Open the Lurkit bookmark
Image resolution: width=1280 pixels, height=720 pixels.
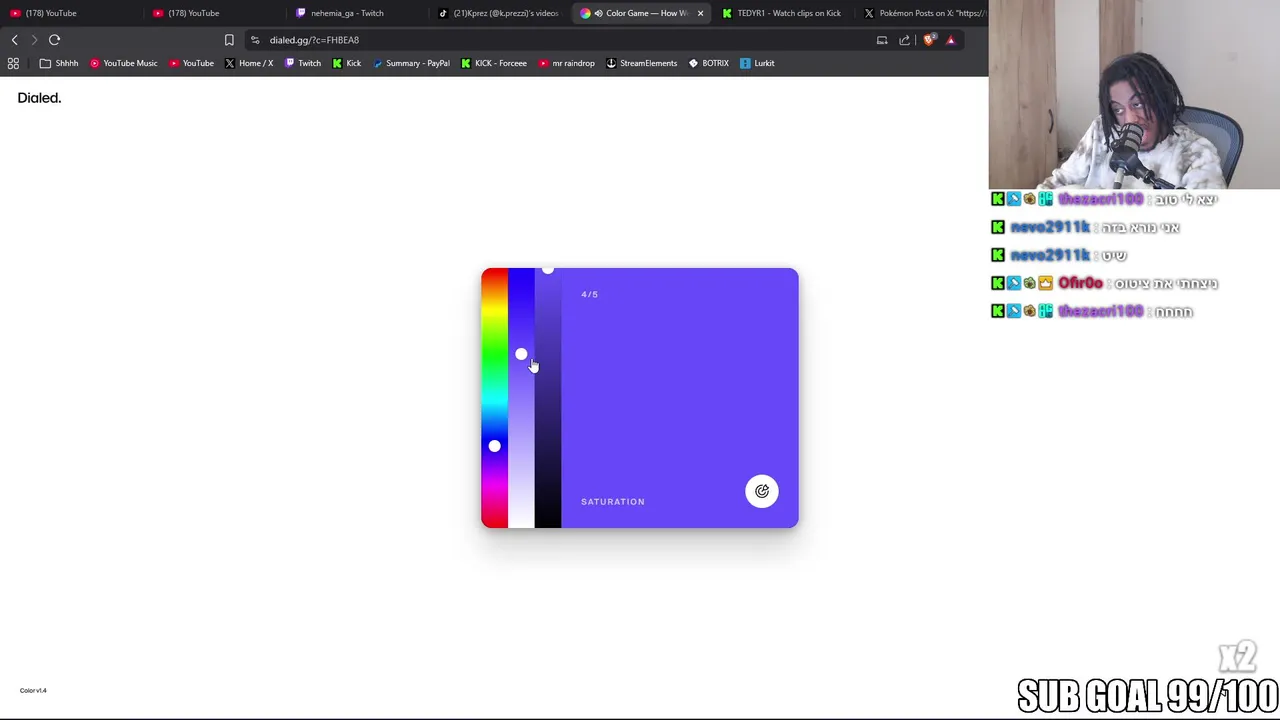tap(757, 63)
